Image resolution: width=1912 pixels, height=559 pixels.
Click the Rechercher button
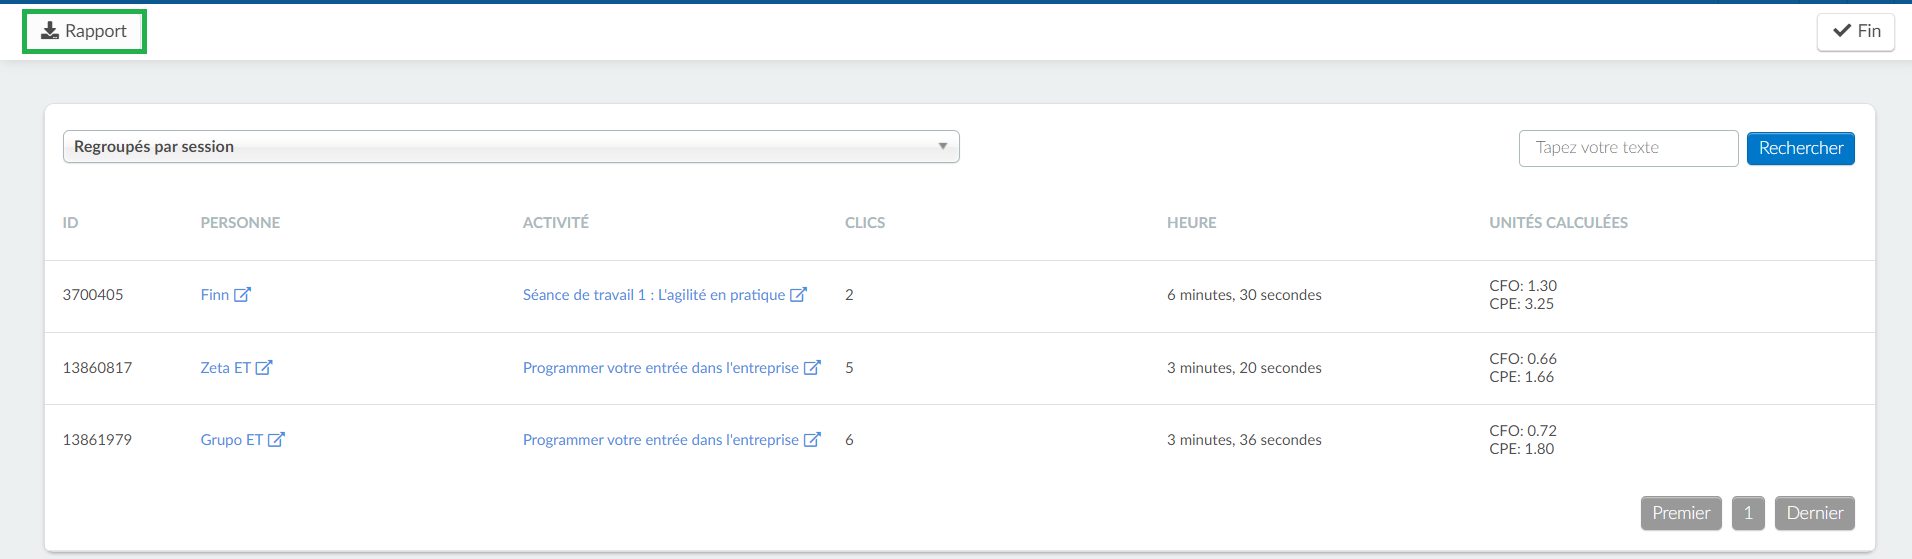1800,148
